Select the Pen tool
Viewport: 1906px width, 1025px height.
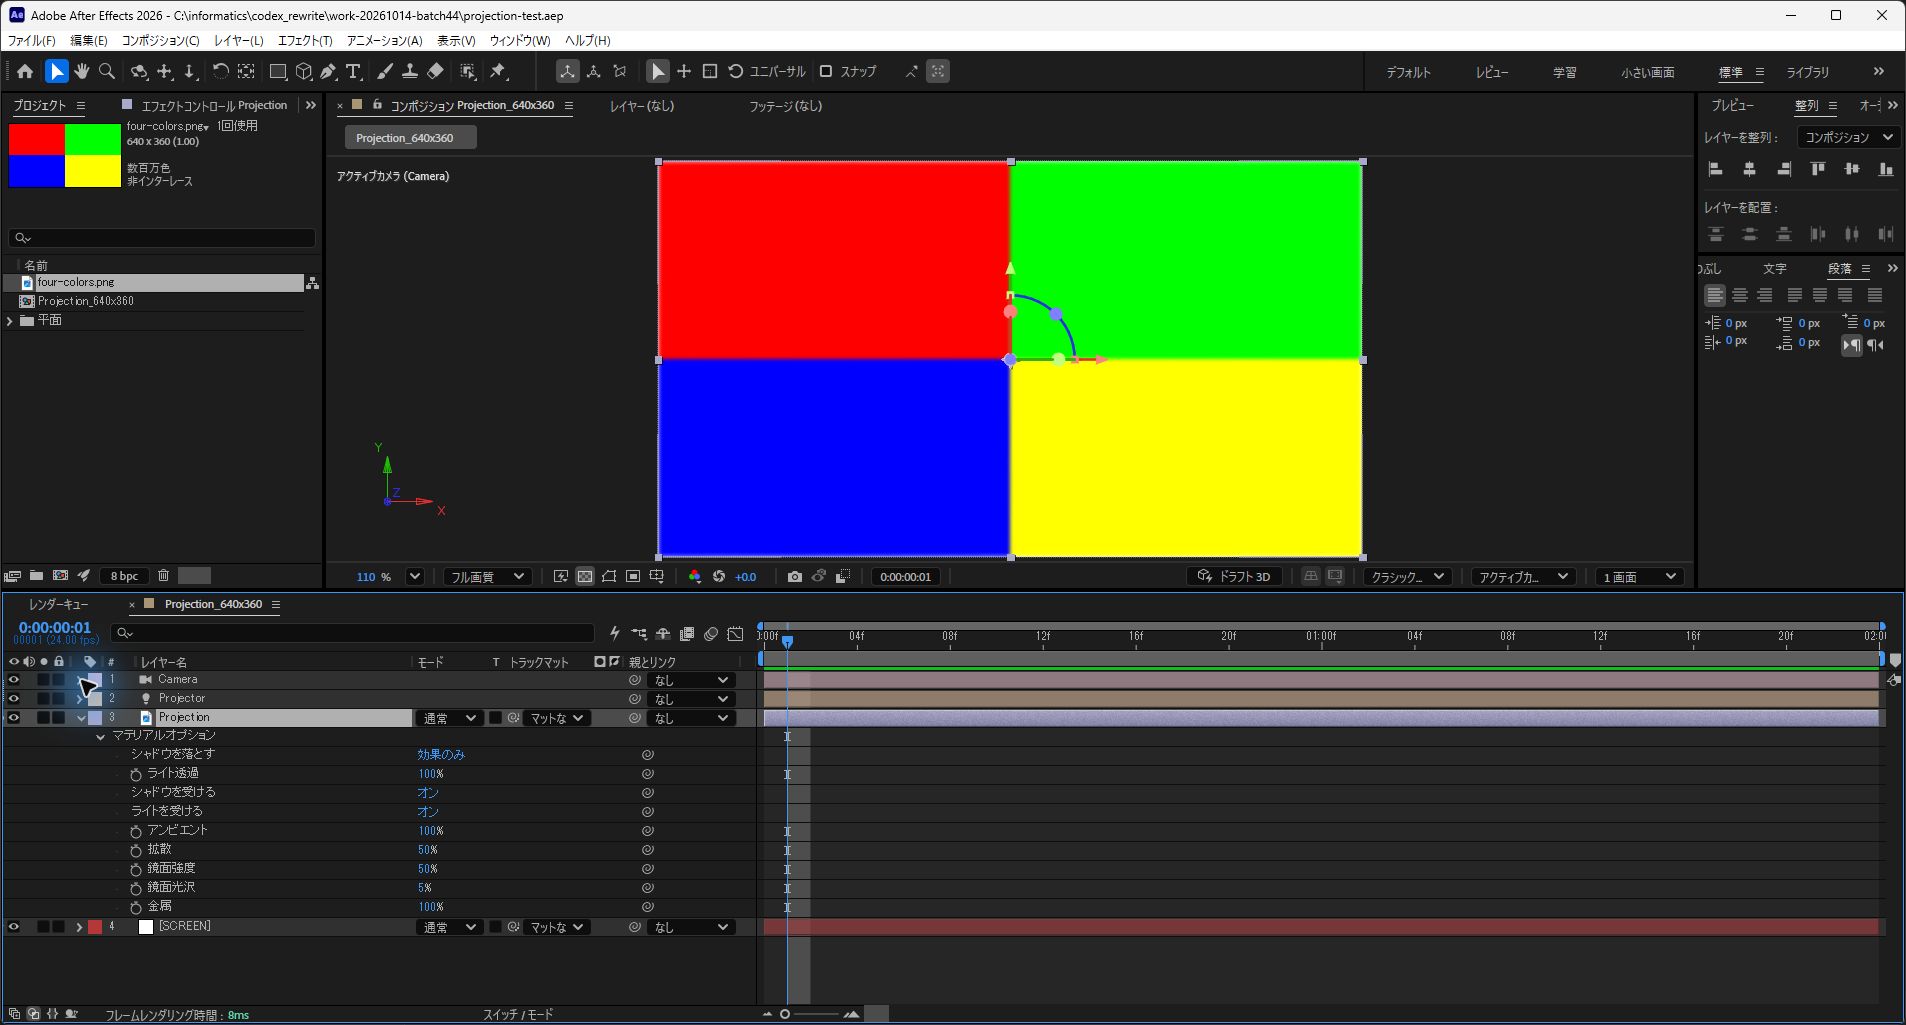[x=328, y=71]
